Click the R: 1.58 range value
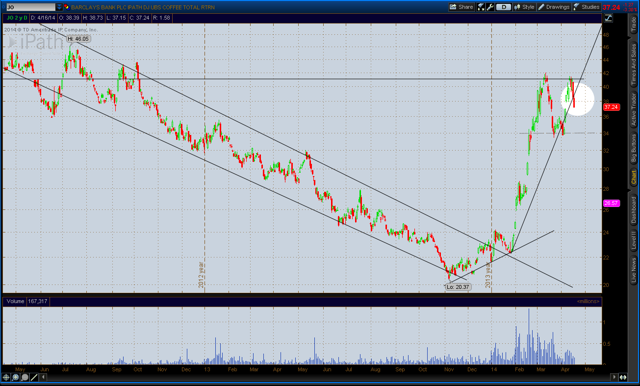 click(x=162, y=18)
